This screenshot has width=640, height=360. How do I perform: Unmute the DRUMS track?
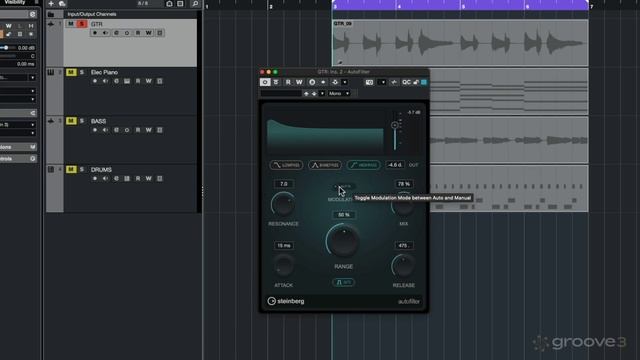point(71,169)
